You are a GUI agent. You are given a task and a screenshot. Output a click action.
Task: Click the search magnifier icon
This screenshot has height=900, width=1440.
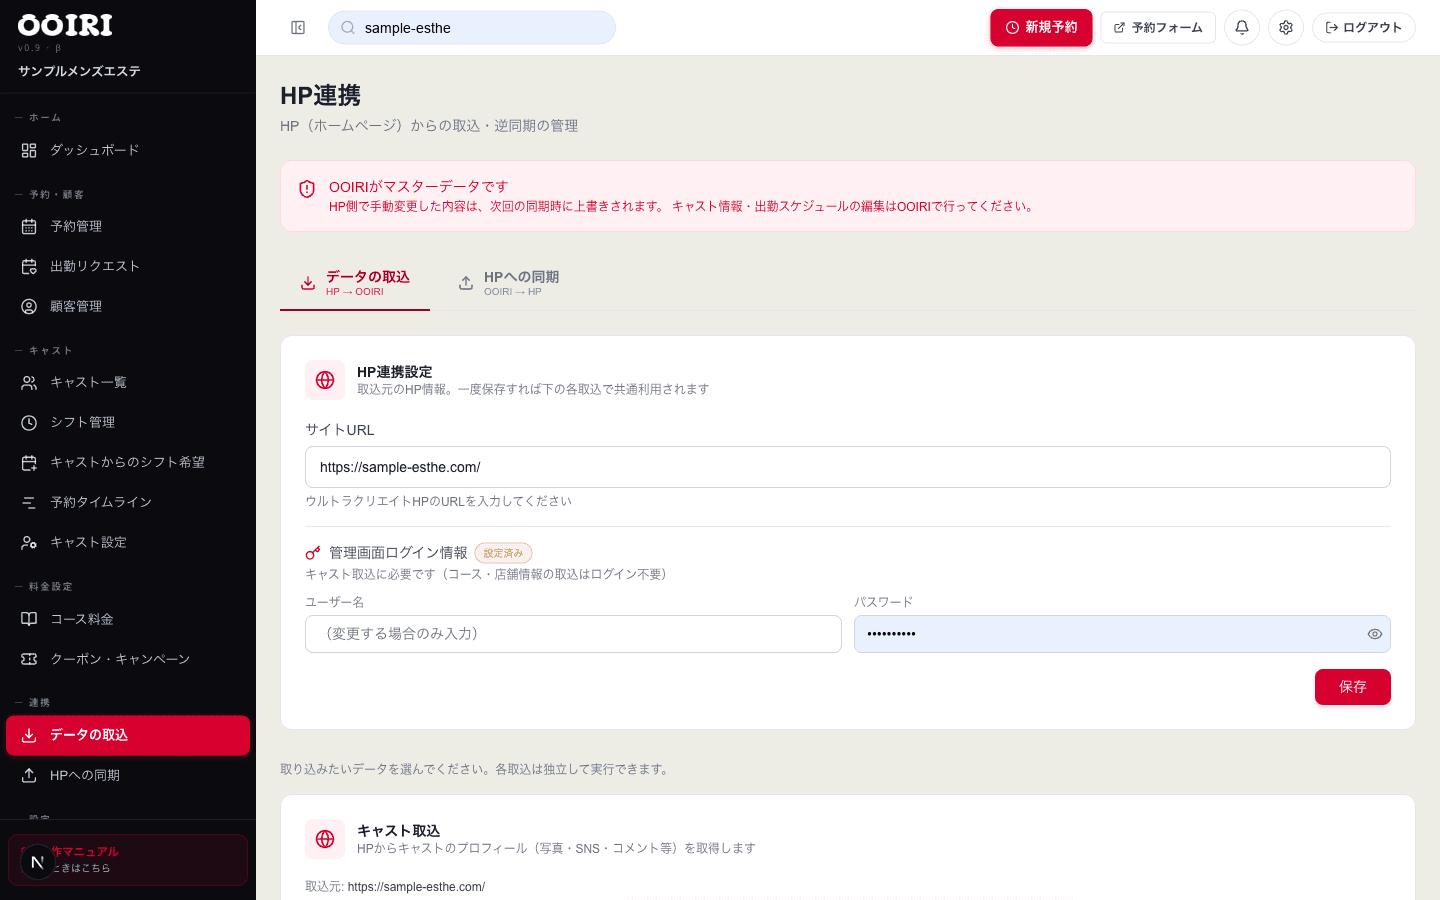348,28
